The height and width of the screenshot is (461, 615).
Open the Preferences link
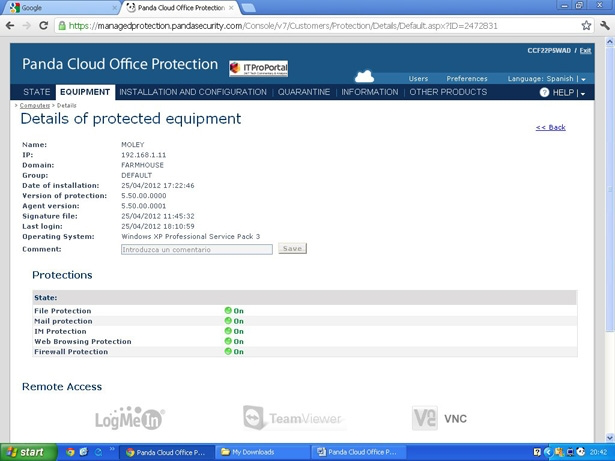point(467,79)
